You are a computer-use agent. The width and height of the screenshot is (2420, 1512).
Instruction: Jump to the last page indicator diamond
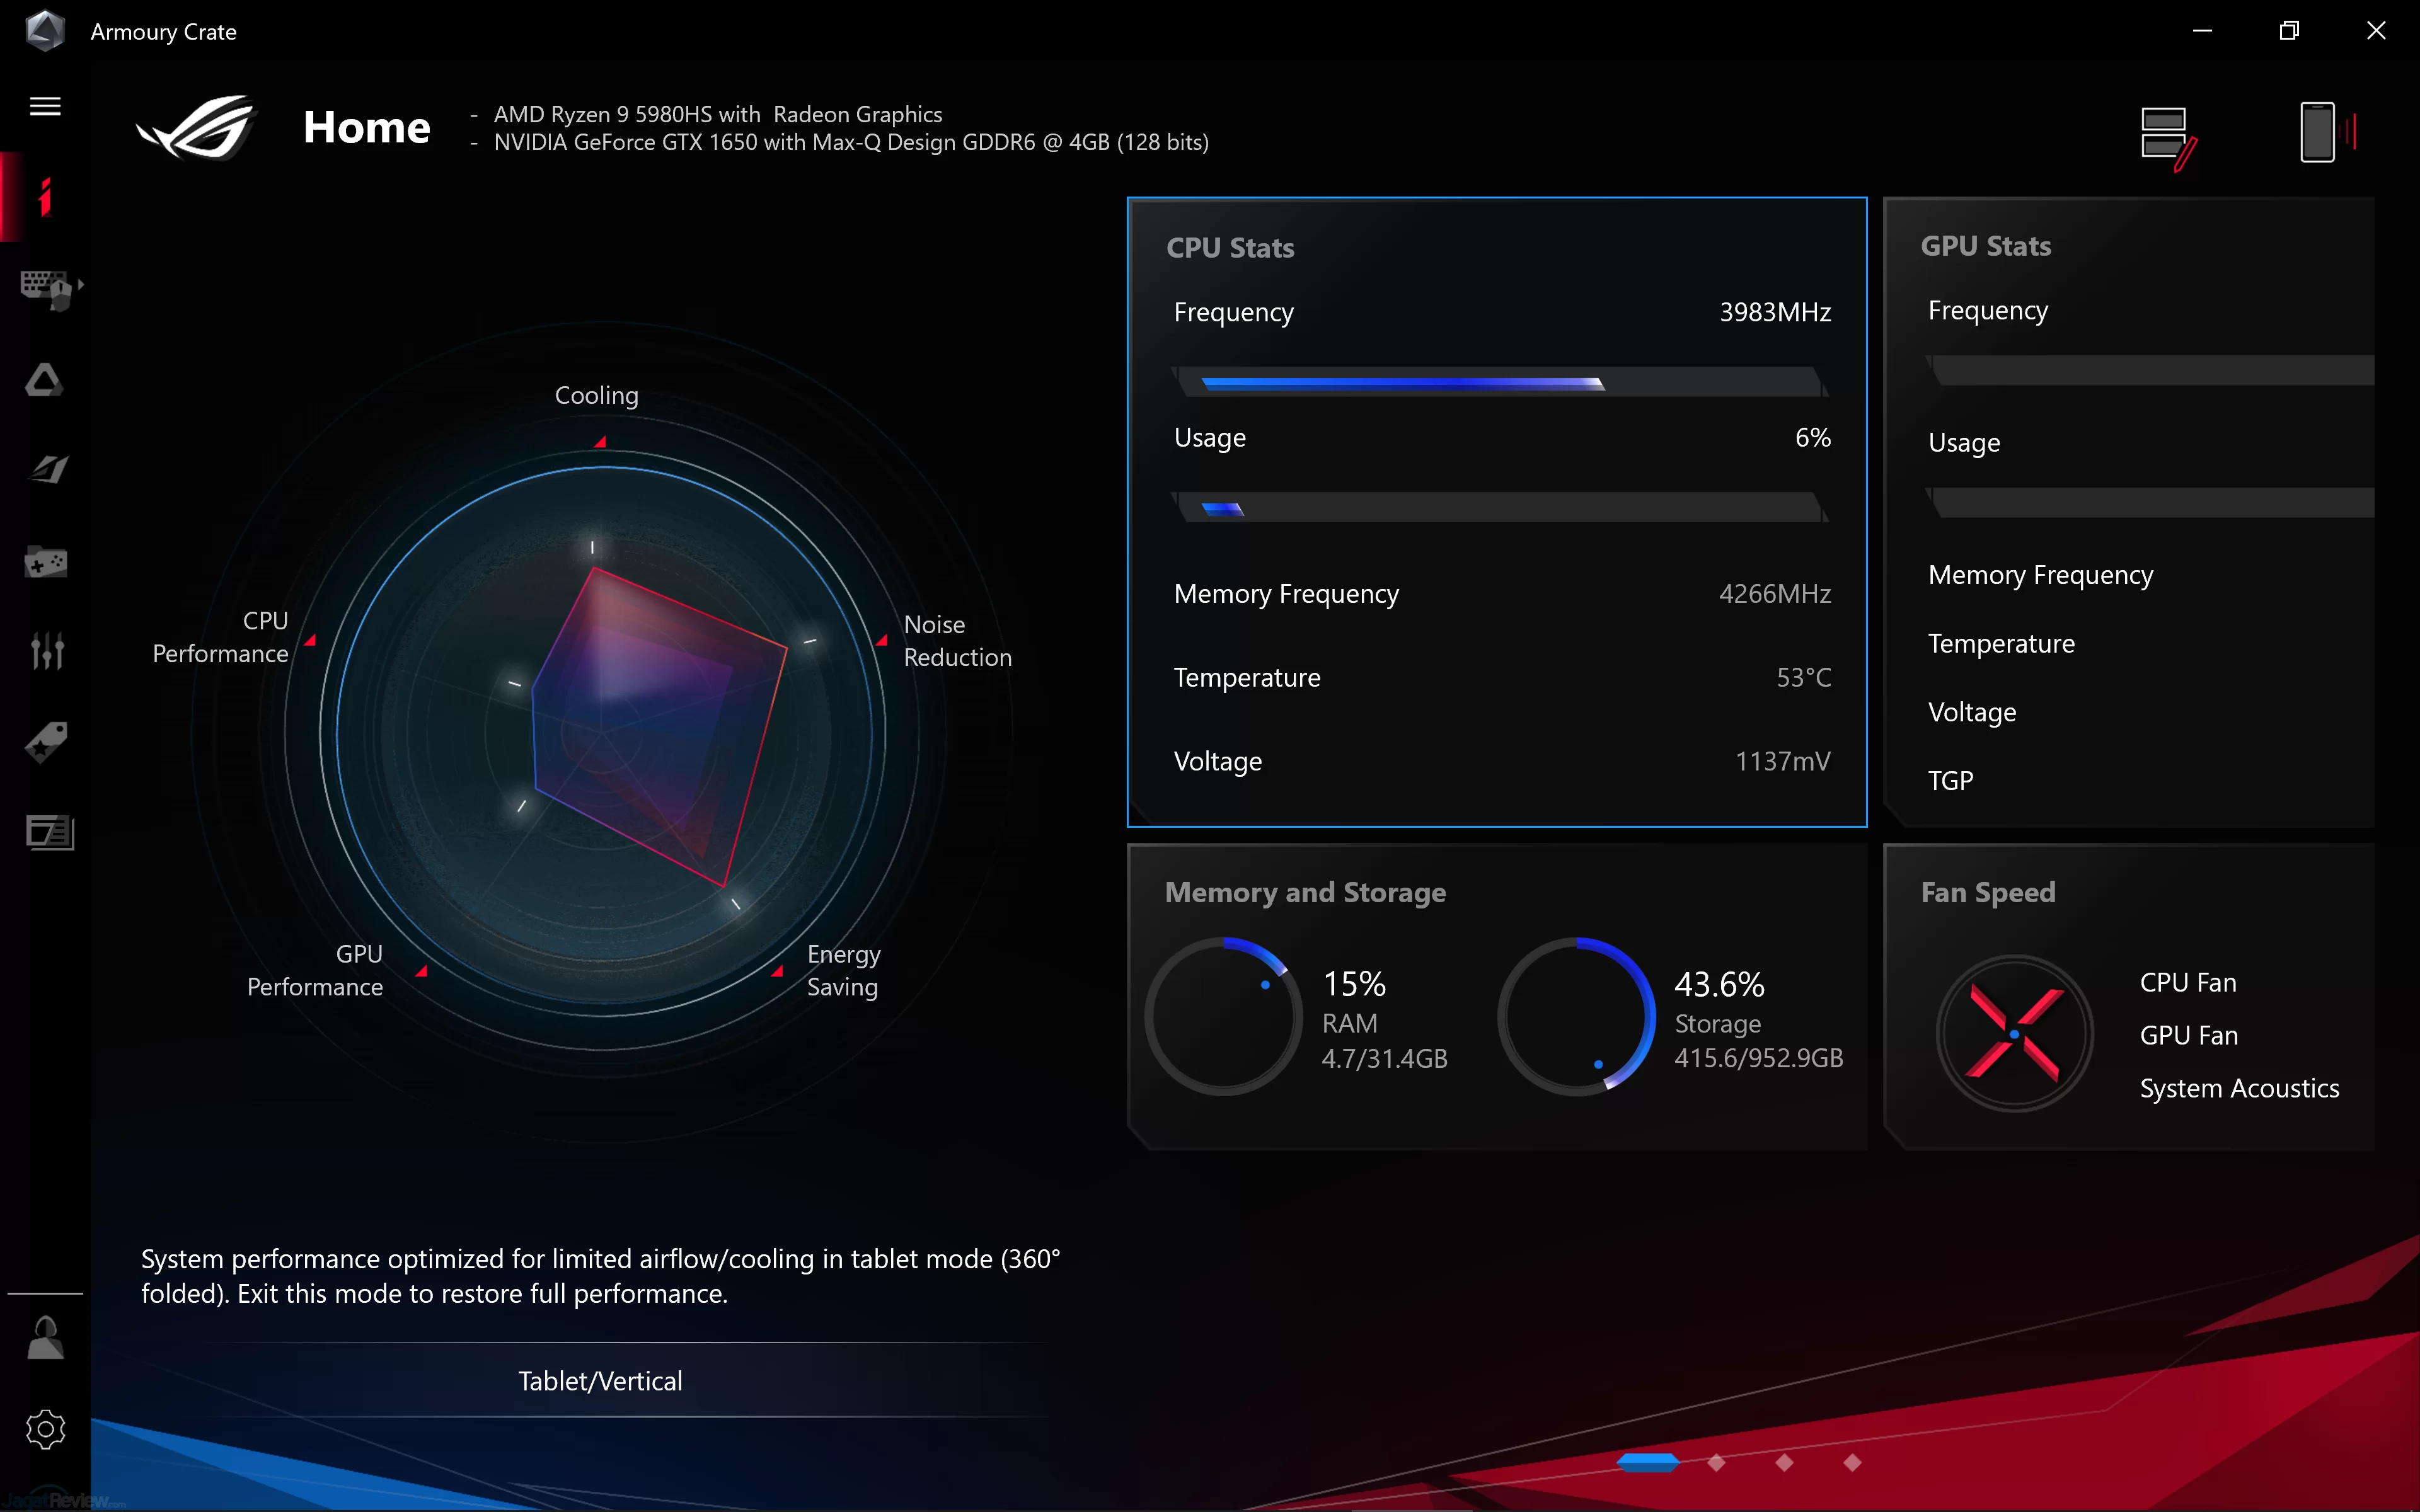click(1852, 1462)
